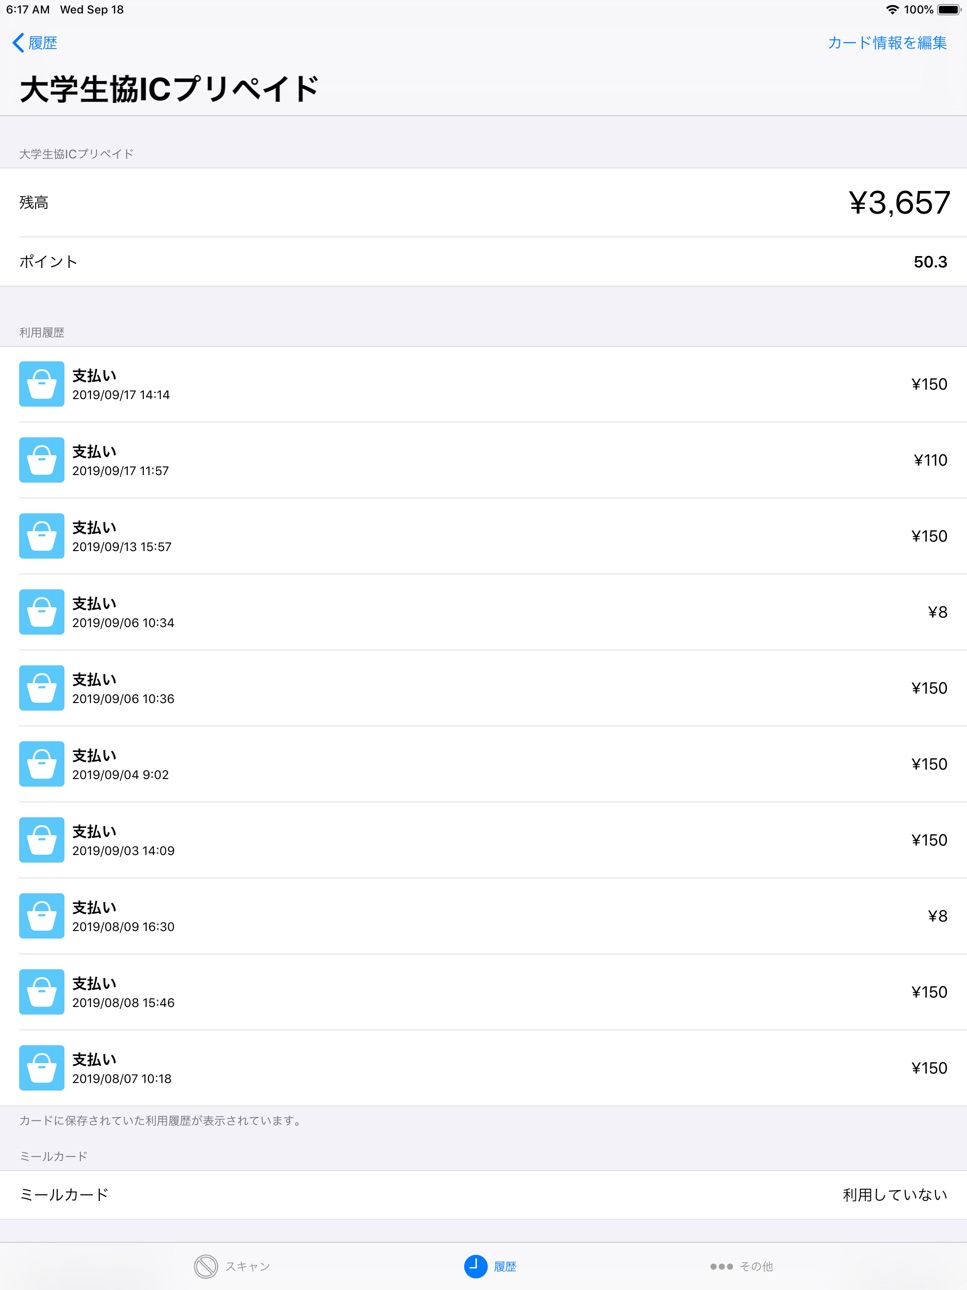Tap the clock icon on 履歴 tab
Screen dimensions: 967x1290
pyautogui.click(x=475, y=1266)
